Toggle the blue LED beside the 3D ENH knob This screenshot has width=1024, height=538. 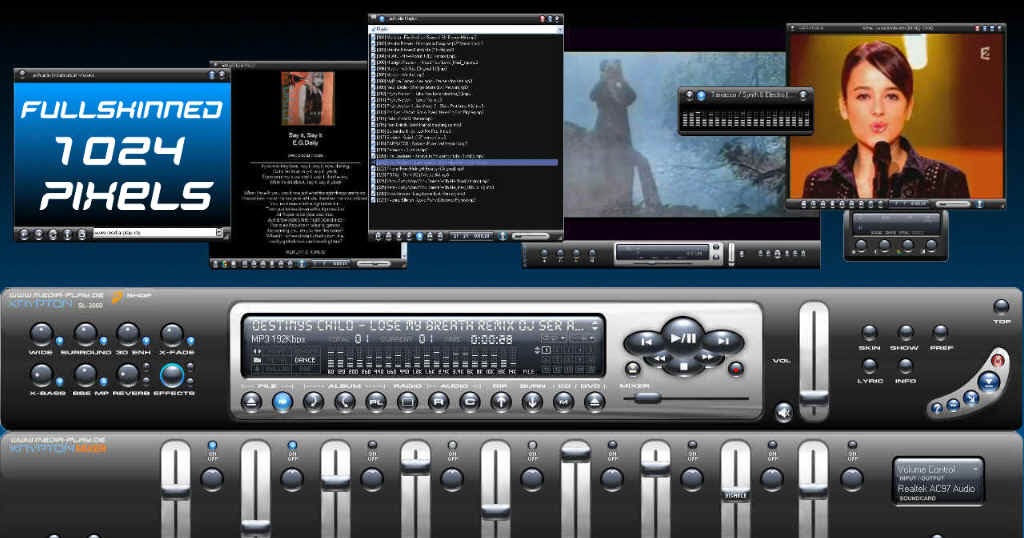(146, 341)
